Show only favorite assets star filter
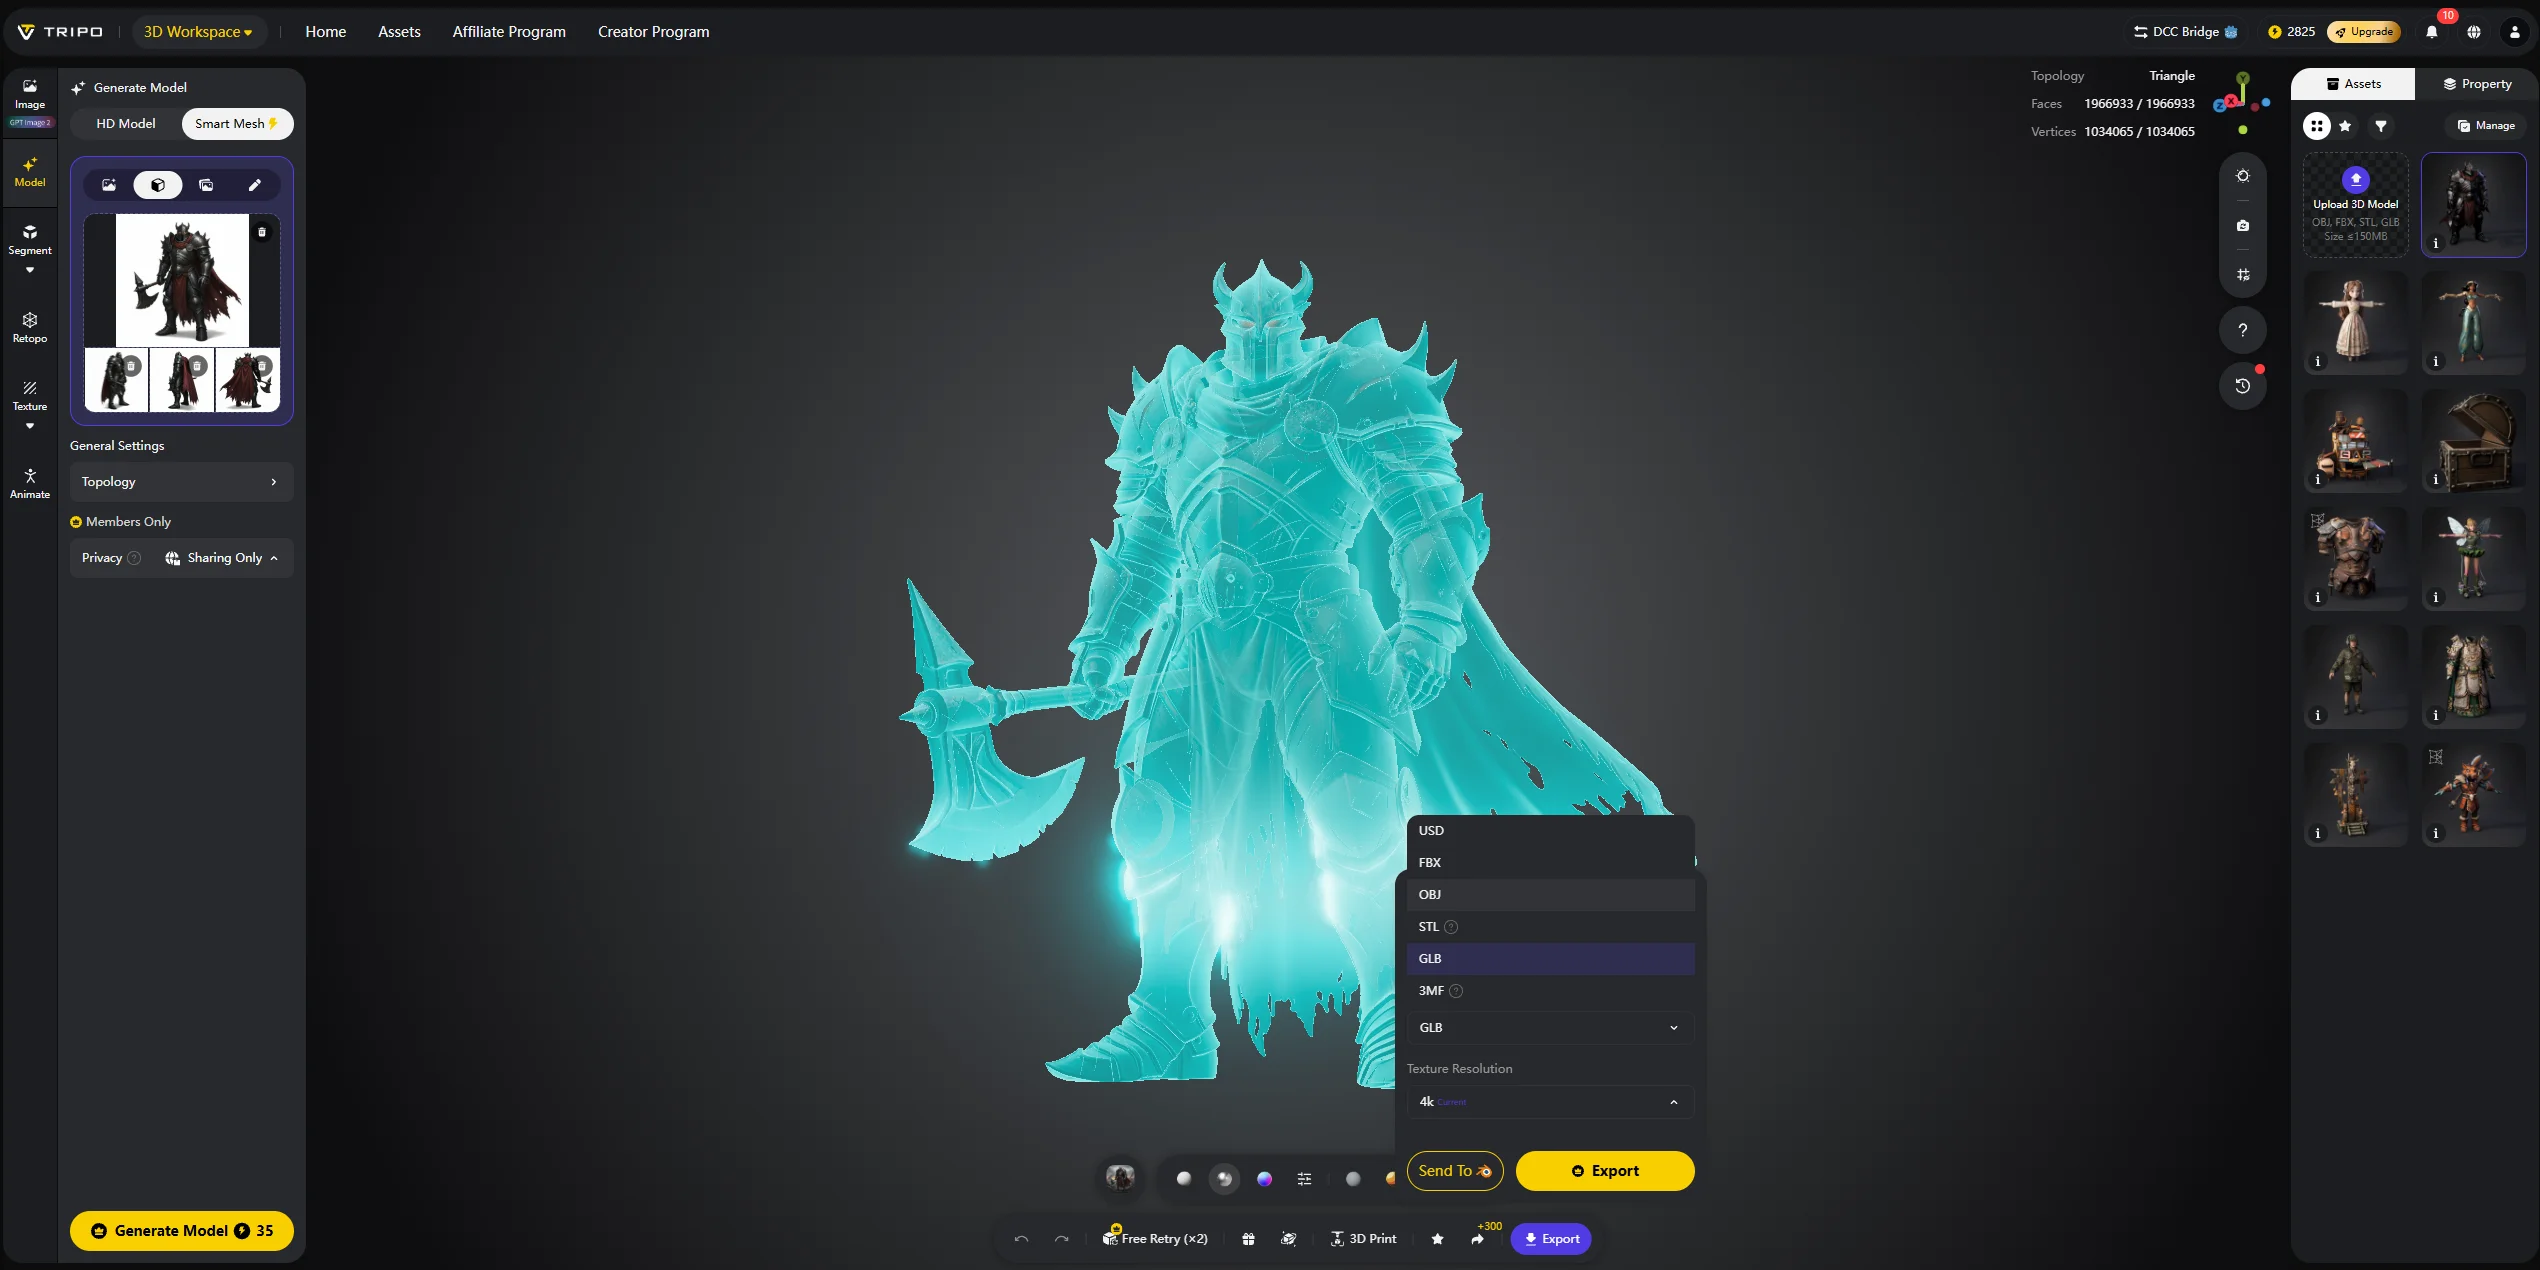Viewport: 2540px width, 1270px height. [2346, 126]
